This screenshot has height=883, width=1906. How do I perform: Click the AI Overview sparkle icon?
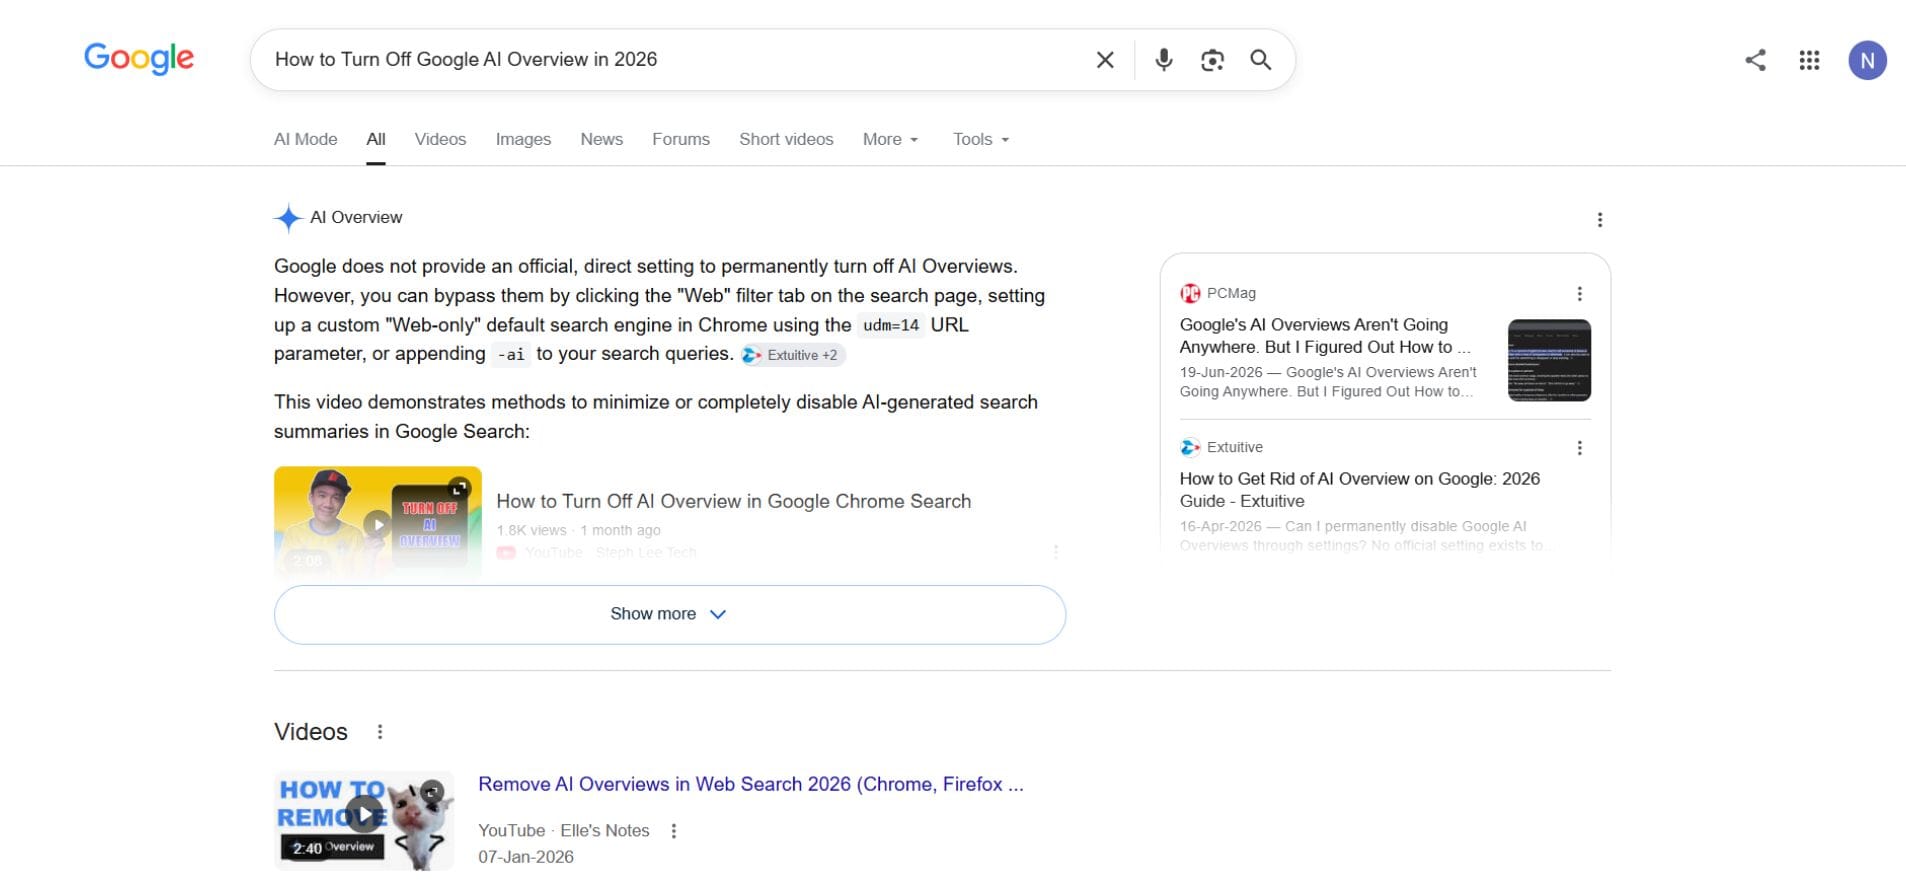(x=288, y=218)
